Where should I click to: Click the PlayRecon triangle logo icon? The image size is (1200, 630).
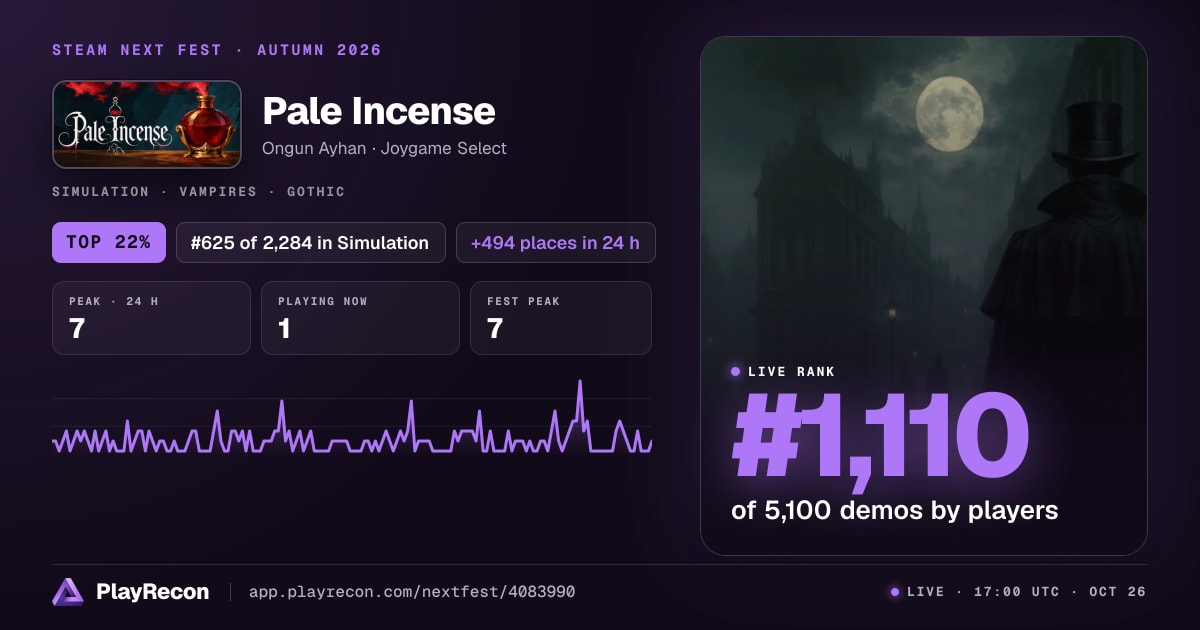(68, 592)
